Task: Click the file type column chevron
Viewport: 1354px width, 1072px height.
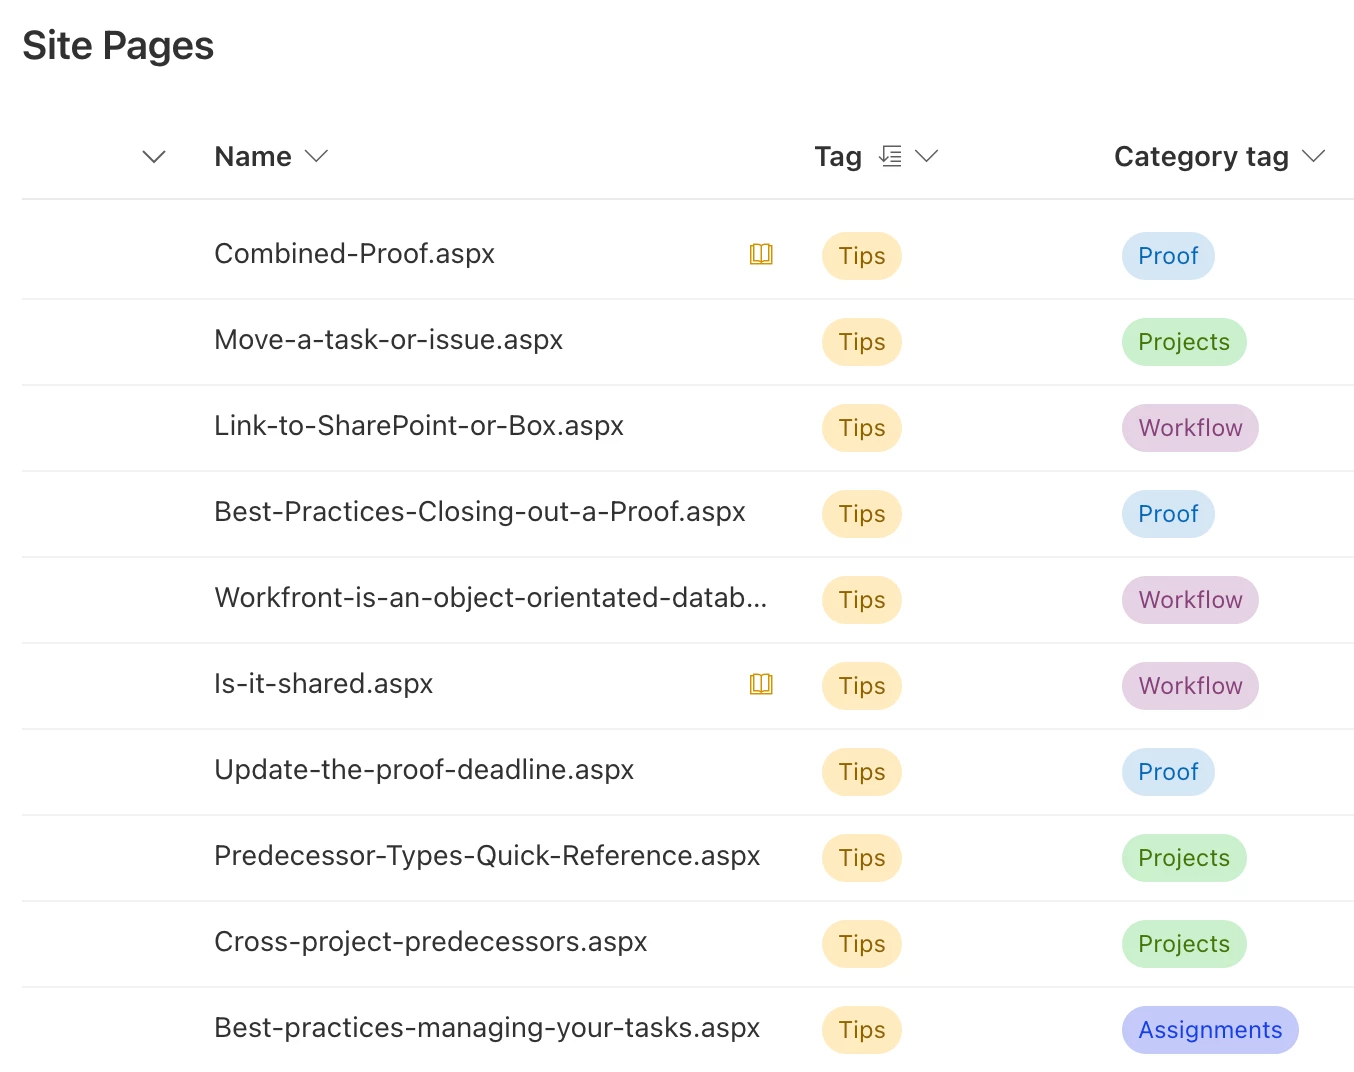Action: [154, 157]
